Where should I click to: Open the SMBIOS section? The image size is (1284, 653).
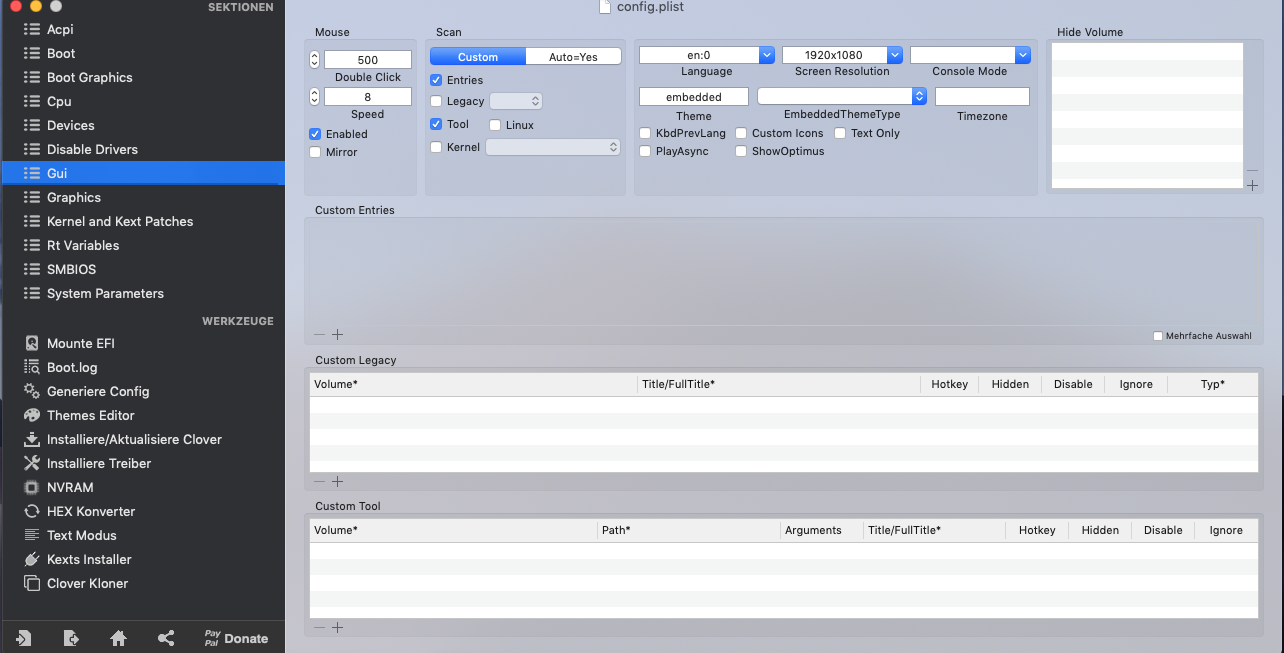(x=142, y=269)
